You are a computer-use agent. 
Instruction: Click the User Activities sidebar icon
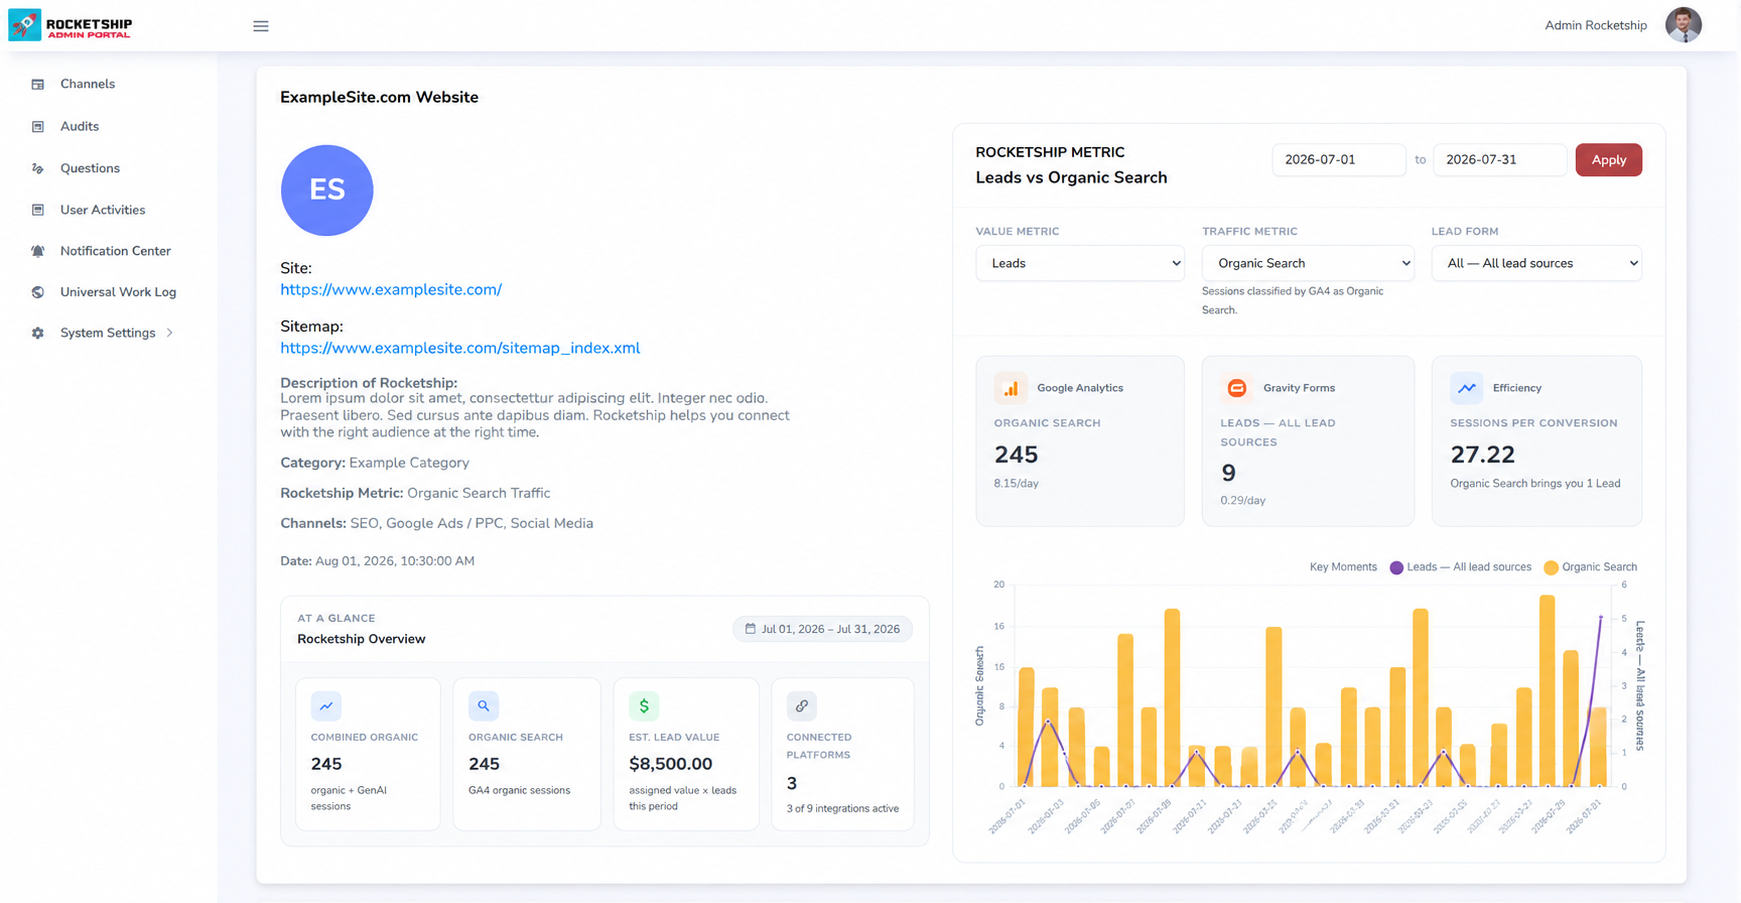(38, 210)
